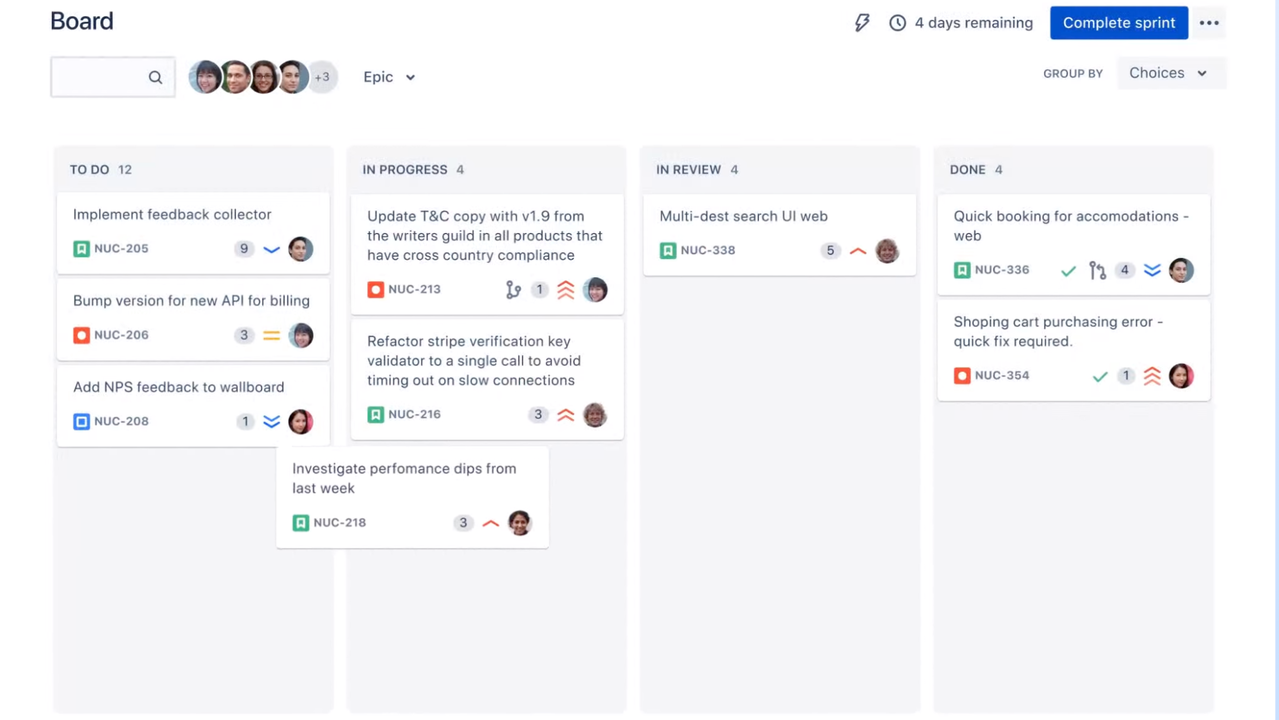Click the sprint timer clock icon
The height and width of the screenshot is (720, 1279).
(897, 22)
